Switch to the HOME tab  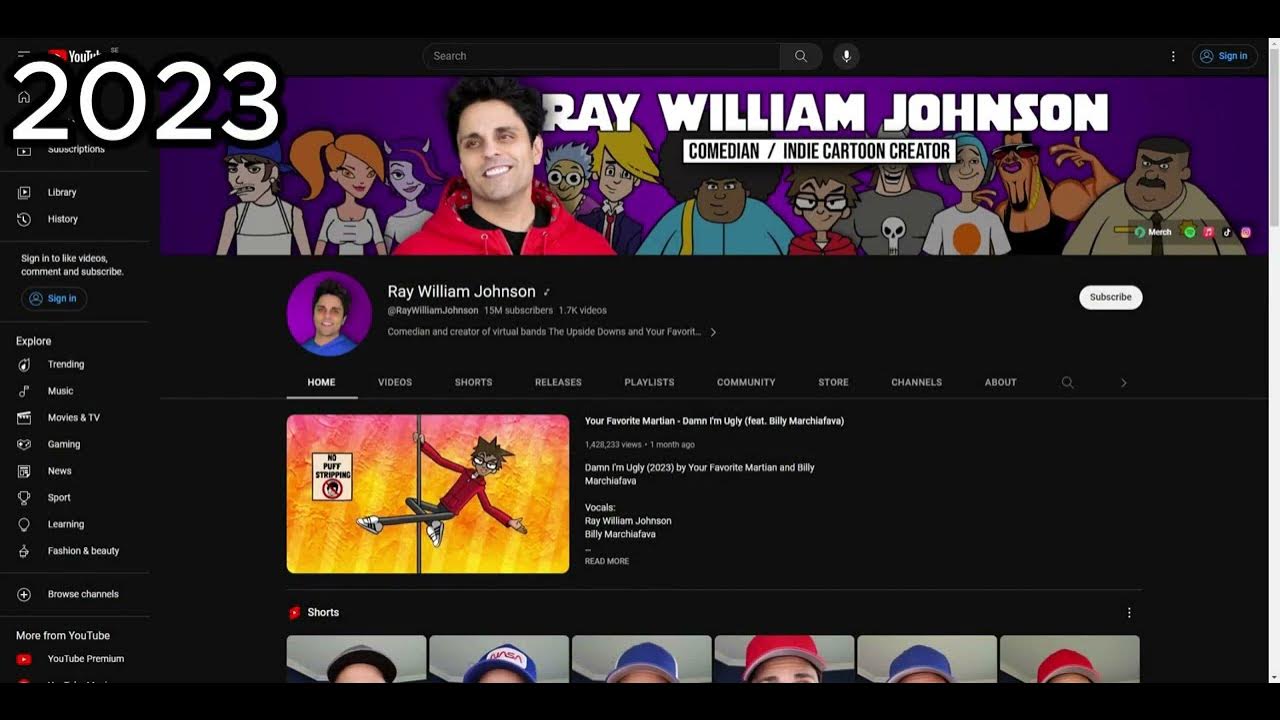(321, 382)
